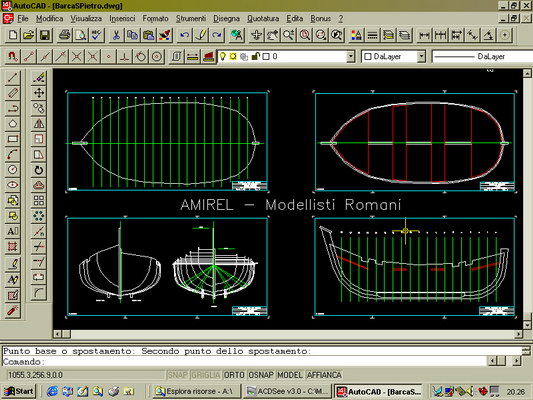Print the drawing using the printer icon
The image size is (533, 400).
tap(64, 35)
